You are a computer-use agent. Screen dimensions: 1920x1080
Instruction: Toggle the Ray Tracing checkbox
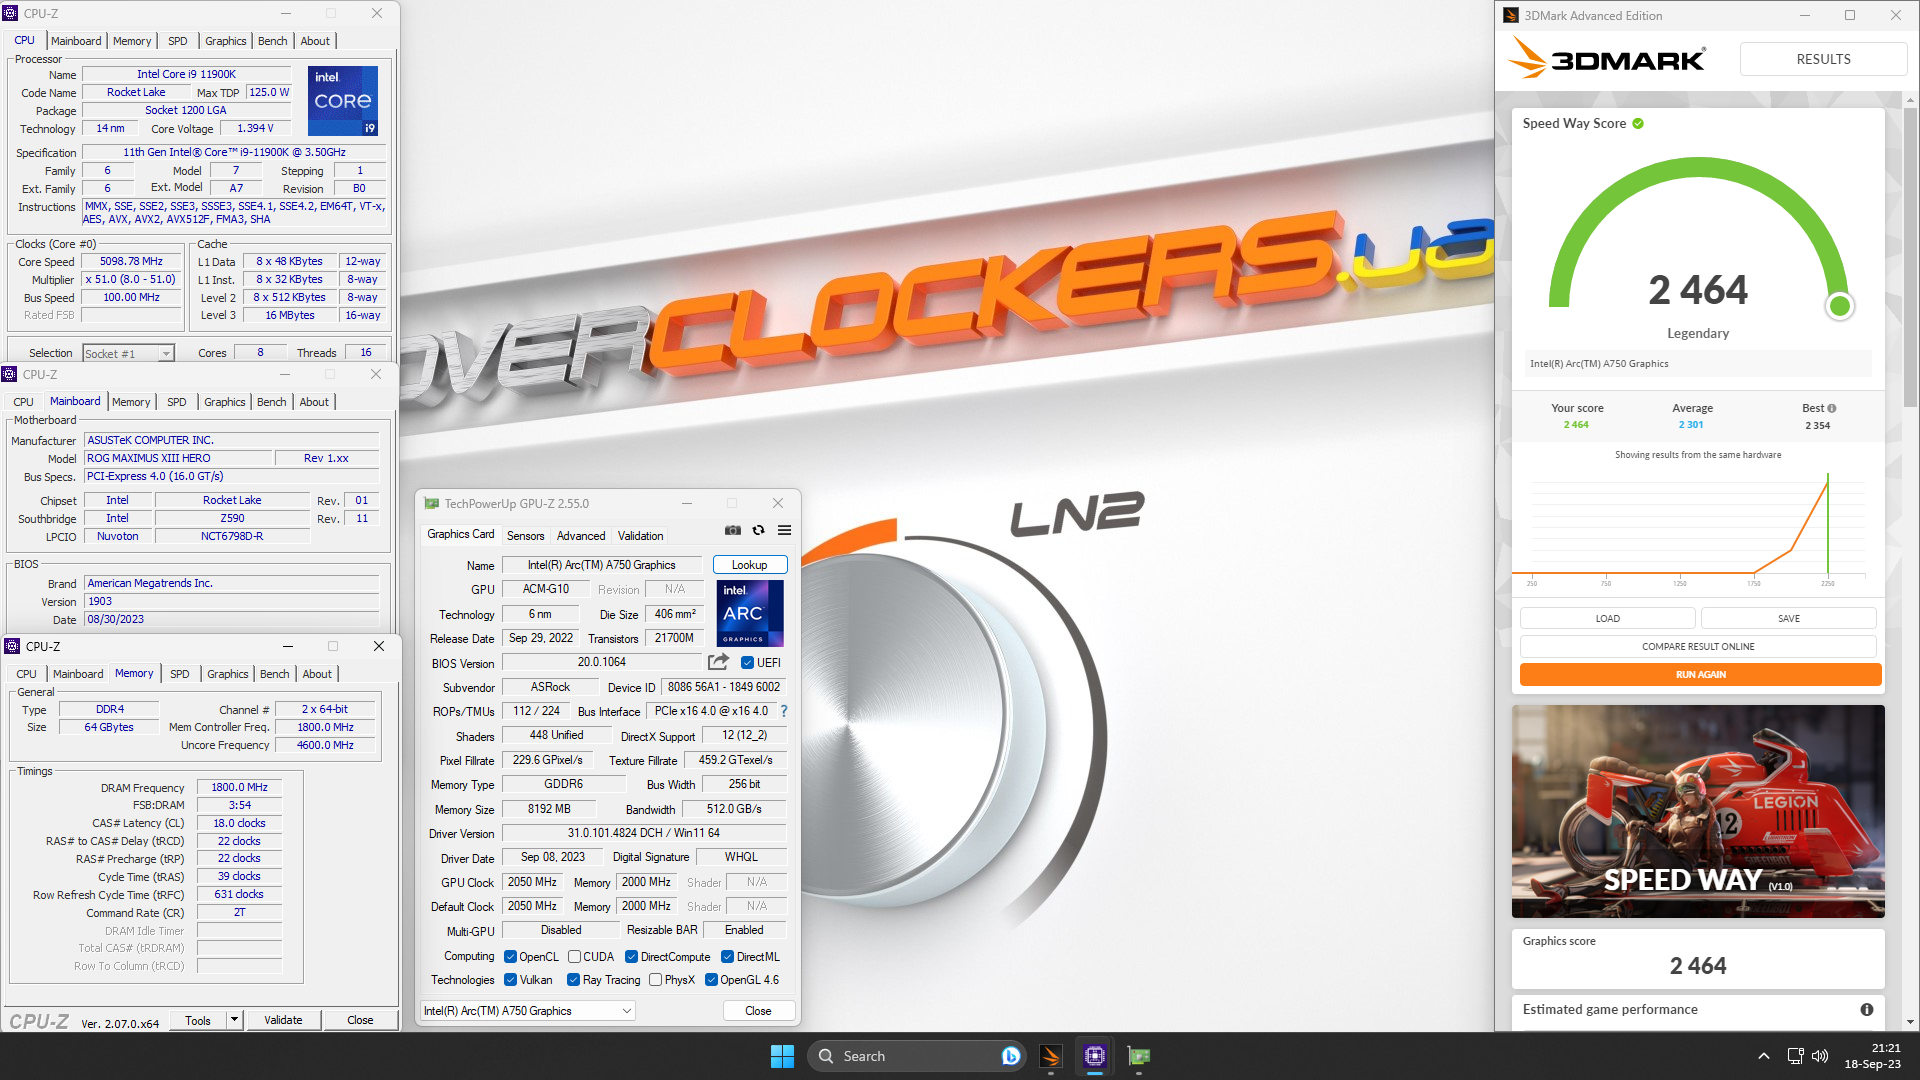[x=573, y=980]
